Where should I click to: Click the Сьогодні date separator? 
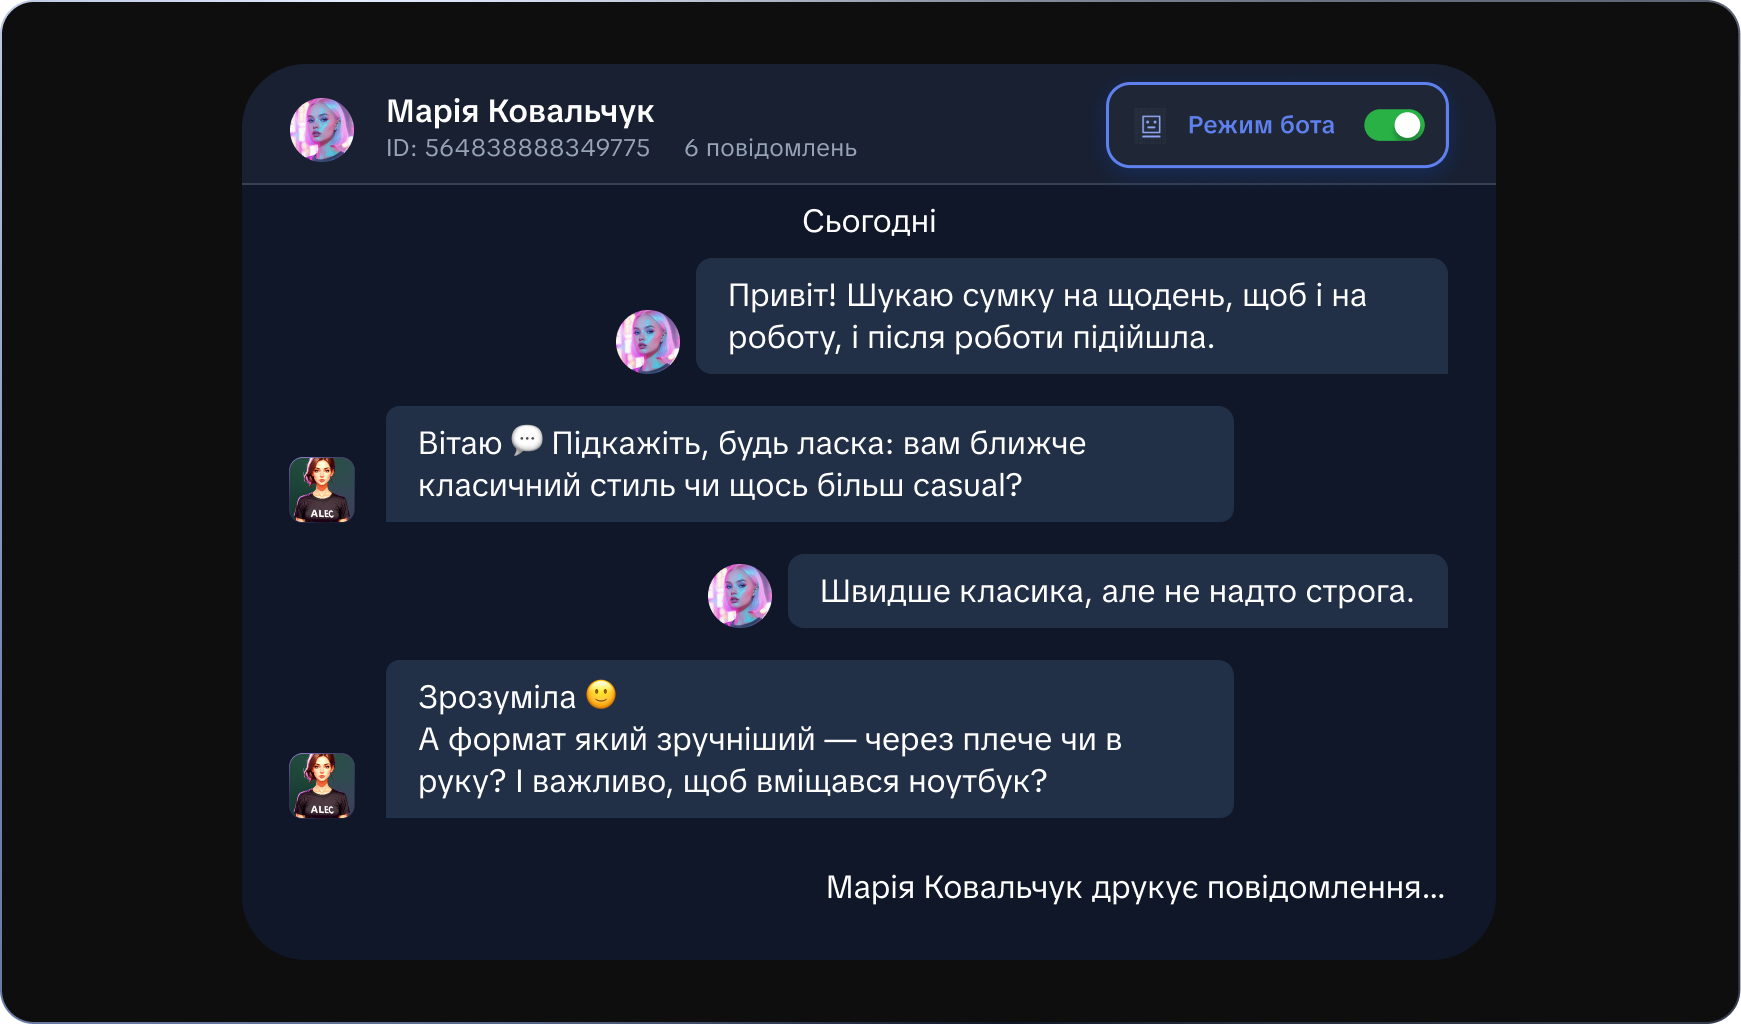pos(869,221)
